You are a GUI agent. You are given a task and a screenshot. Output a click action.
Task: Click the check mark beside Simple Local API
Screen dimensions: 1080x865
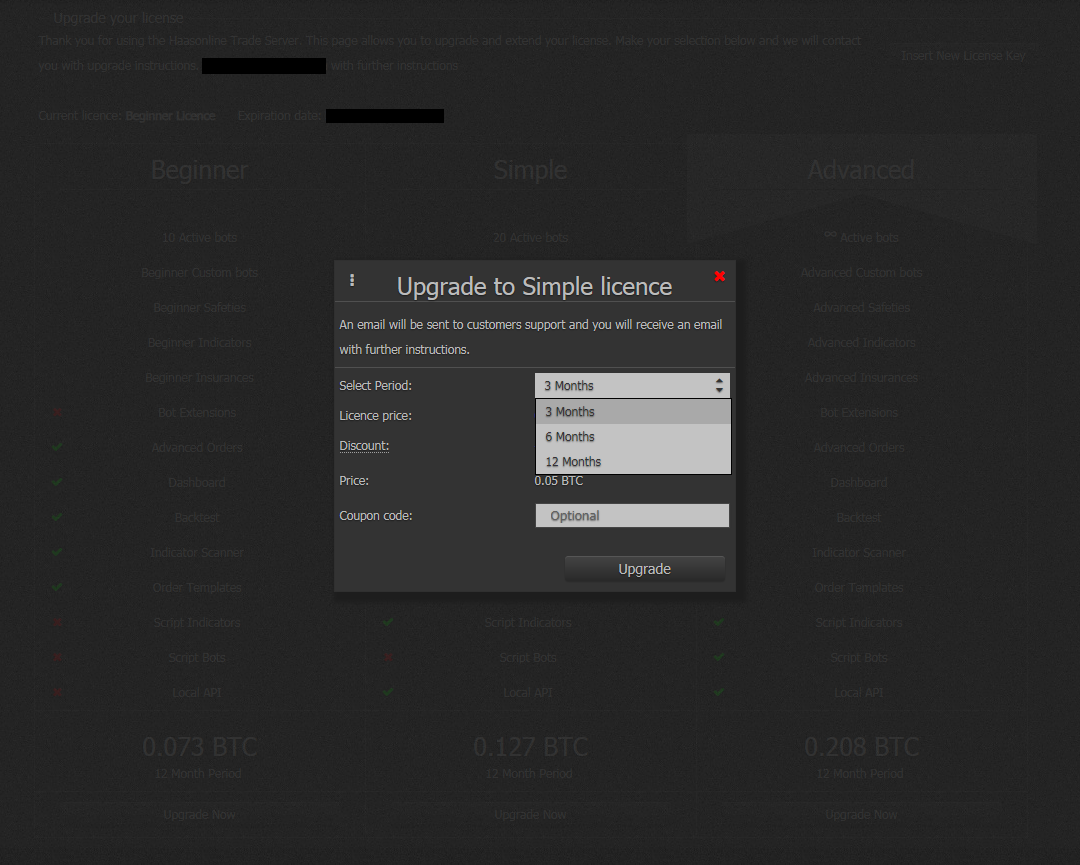click(388, 692)
